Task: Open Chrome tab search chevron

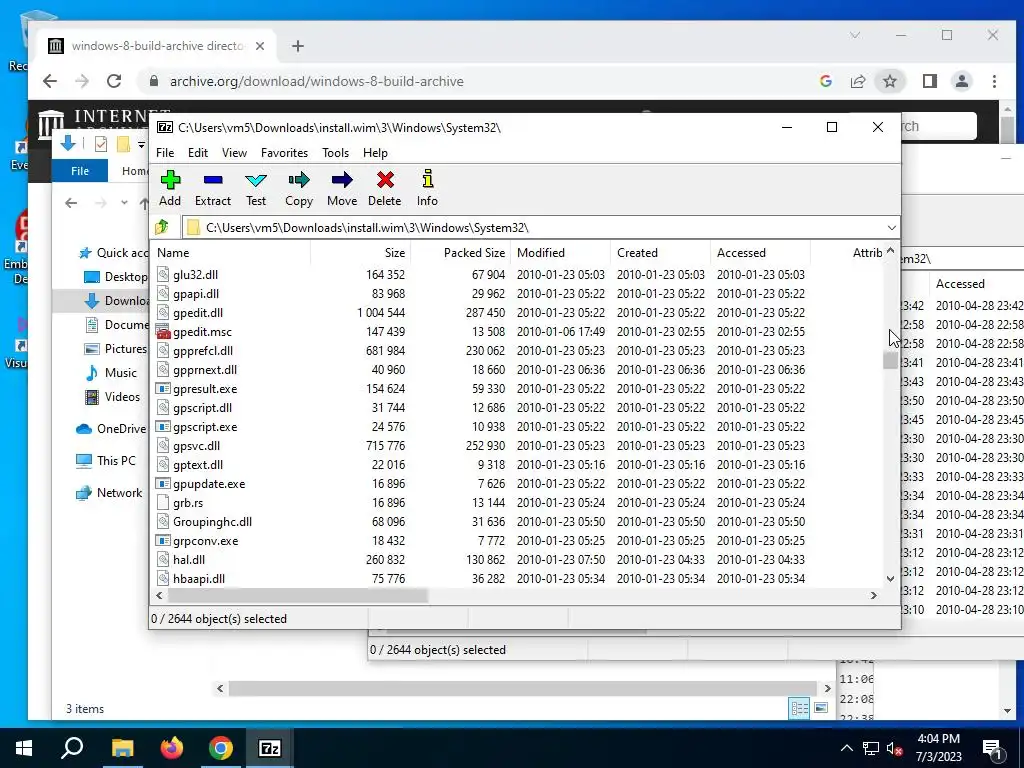Action: click(855, 35)
